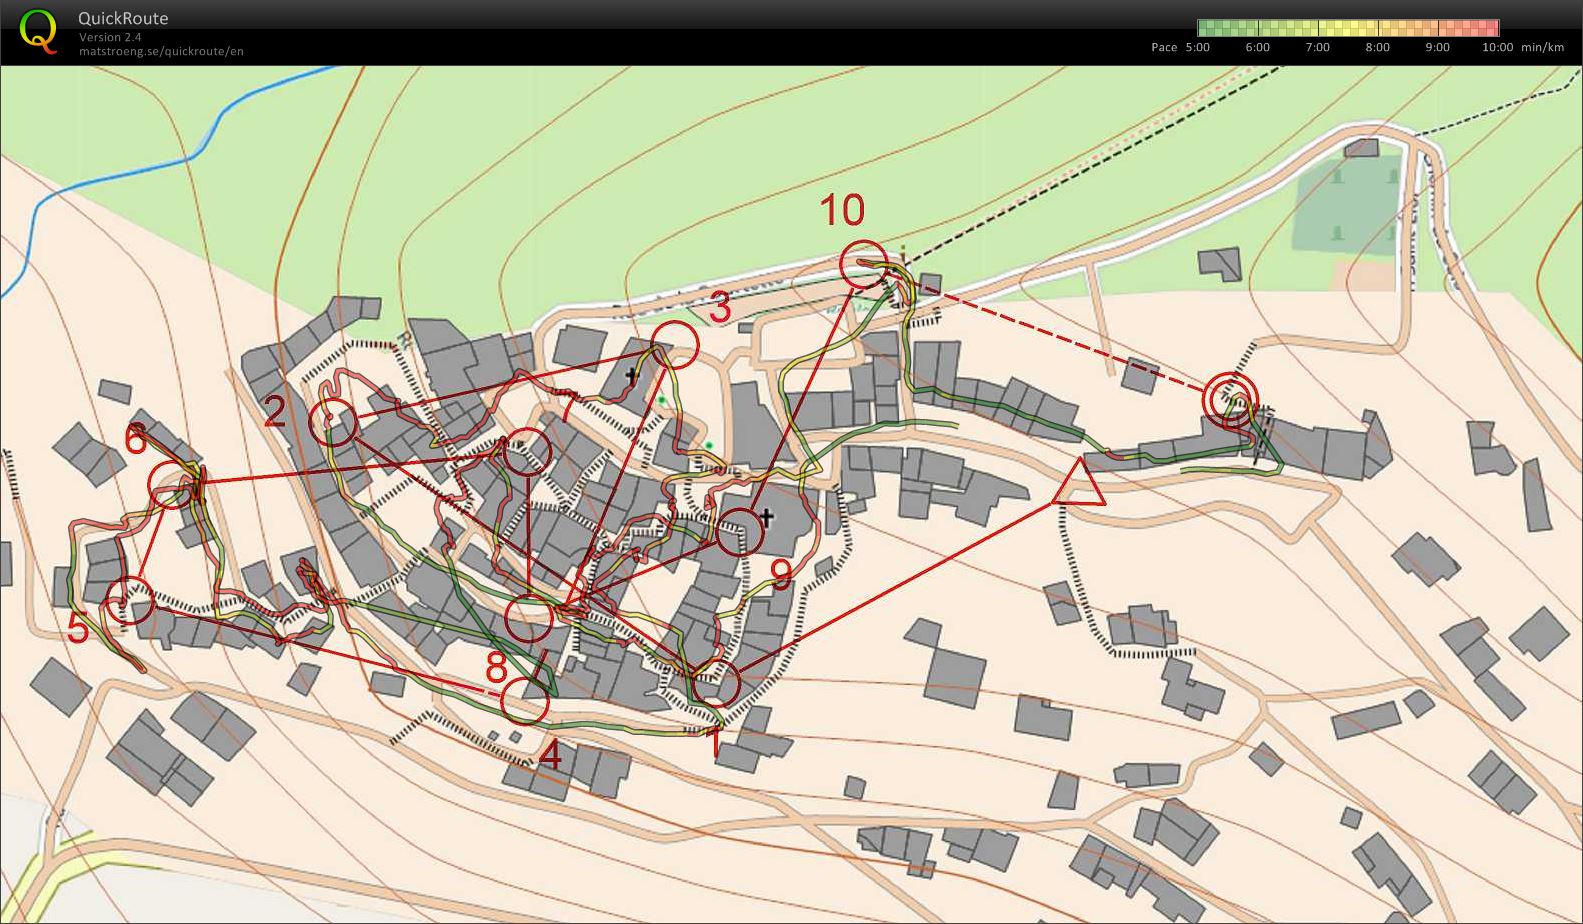Click the Pace legend label
The height and width of the screenshot is (924, 1583).
[x=1164, y=47]
